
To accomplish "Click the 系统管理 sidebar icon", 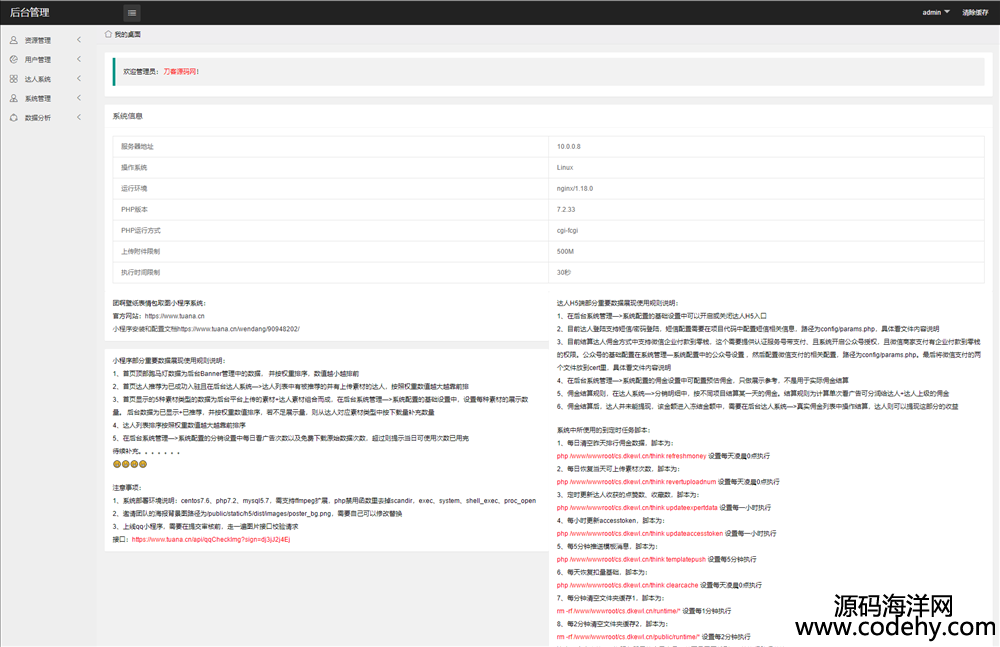I will pos(13,98).
